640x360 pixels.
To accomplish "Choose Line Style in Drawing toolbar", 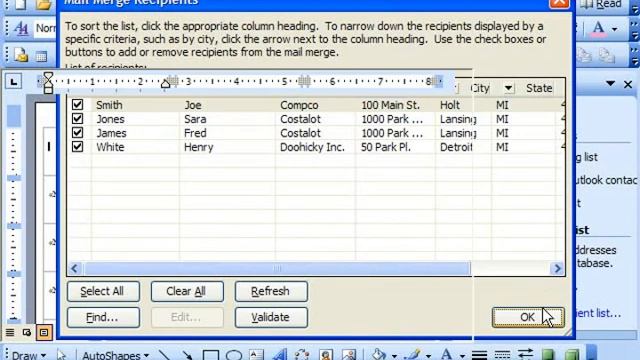I will (x=479, y=355).
